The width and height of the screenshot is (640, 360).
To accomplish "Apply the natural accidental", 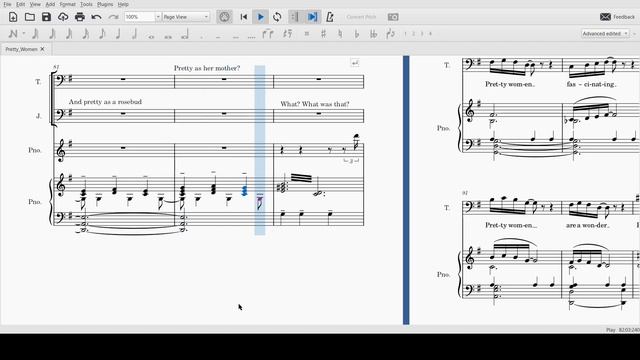I will [340, 33].
